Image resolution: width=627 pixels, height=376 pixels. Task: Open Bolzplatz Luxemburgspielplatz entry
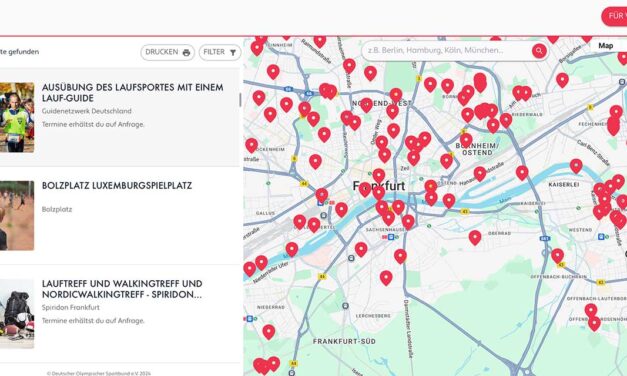pos(117,186)
